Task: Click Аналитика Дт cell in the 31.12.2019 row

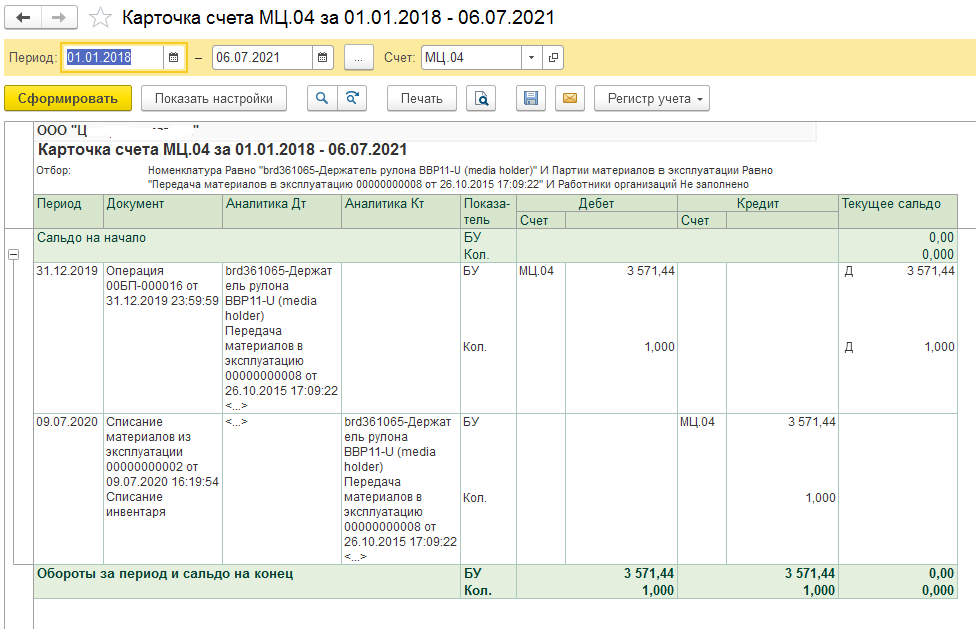Action: 281,338
